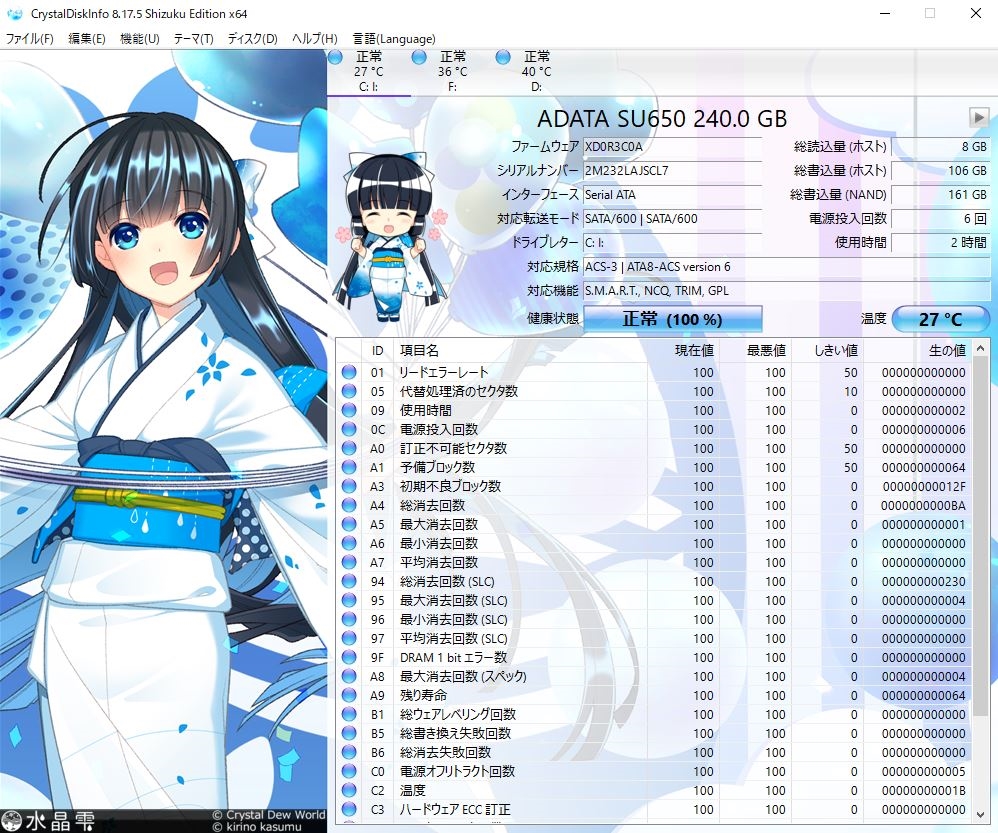Click the しきい値 column header
Screen dimensions: 998x833
tap(827, 351)
